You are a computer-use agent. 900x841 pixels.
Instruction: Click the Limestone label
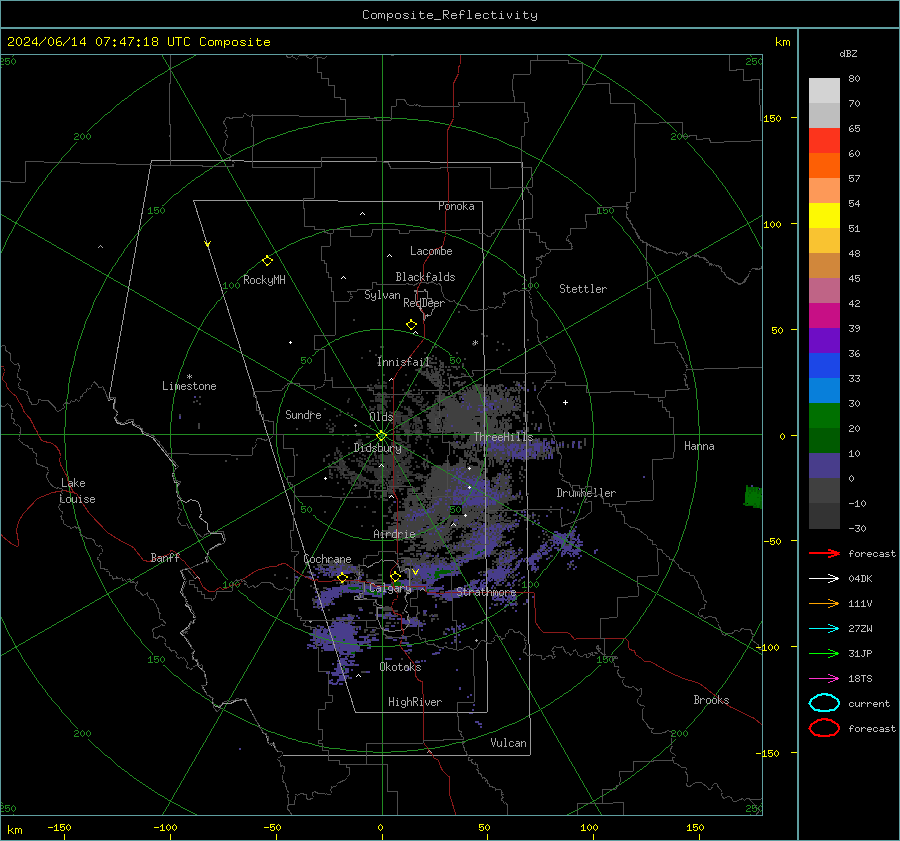pyautogui.click(x=189, y=386)
